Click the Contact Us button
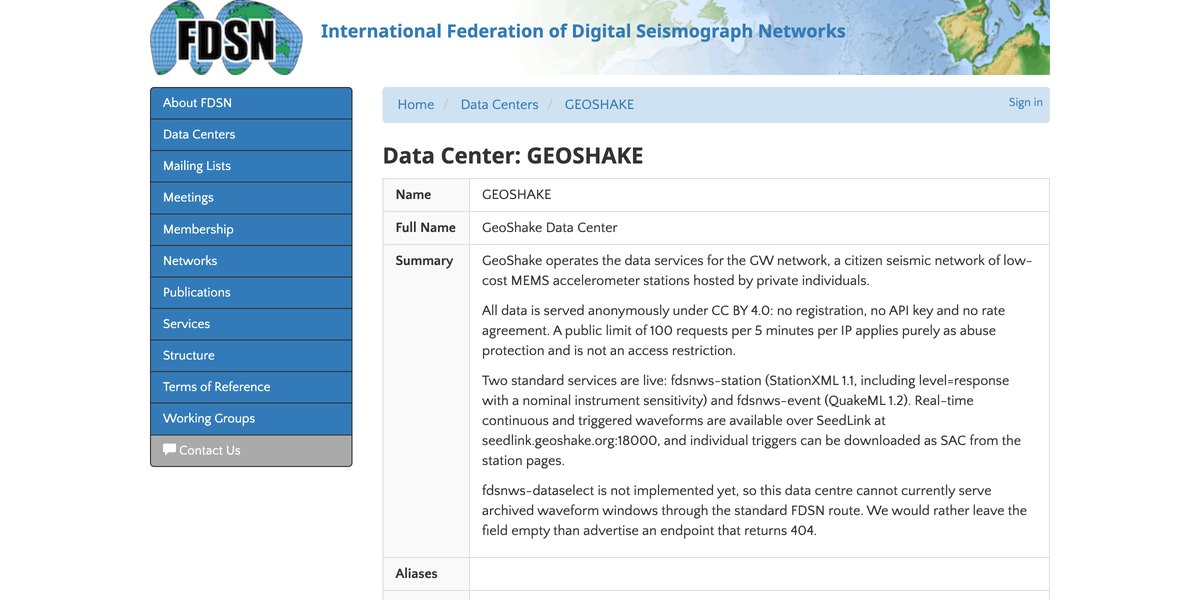1200x600 pixels. pos(251,450)
